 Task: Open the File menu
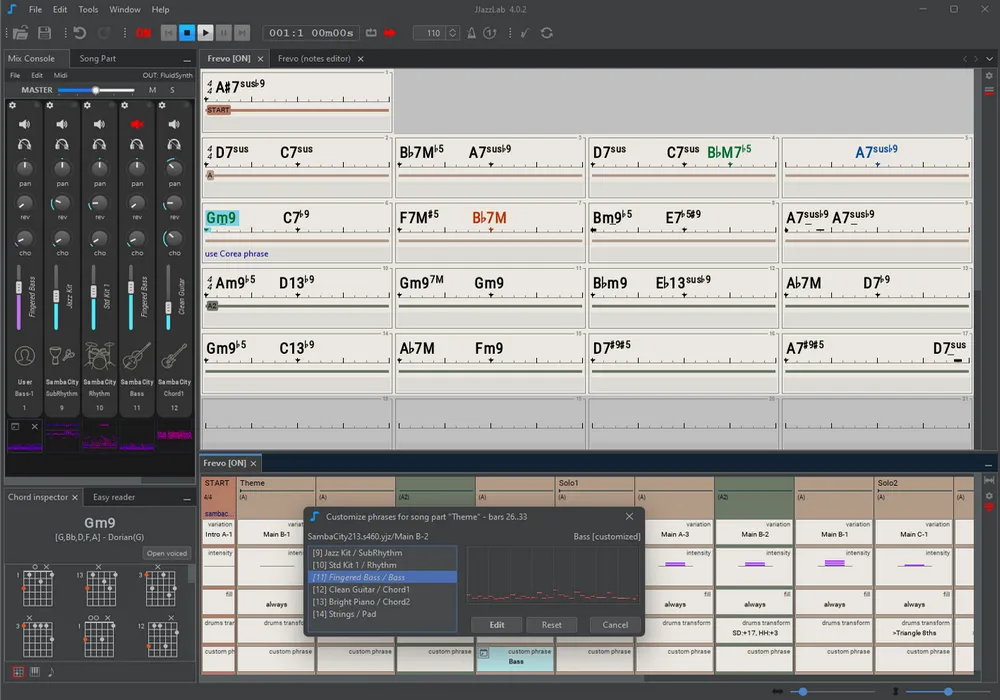[x=36, y=10]
